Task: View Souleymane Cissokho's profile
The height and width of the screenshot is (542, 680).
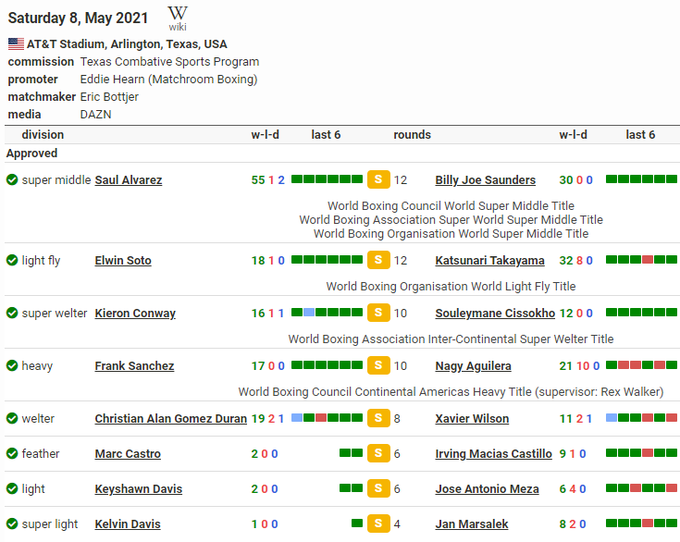Action: coord(495,313)
